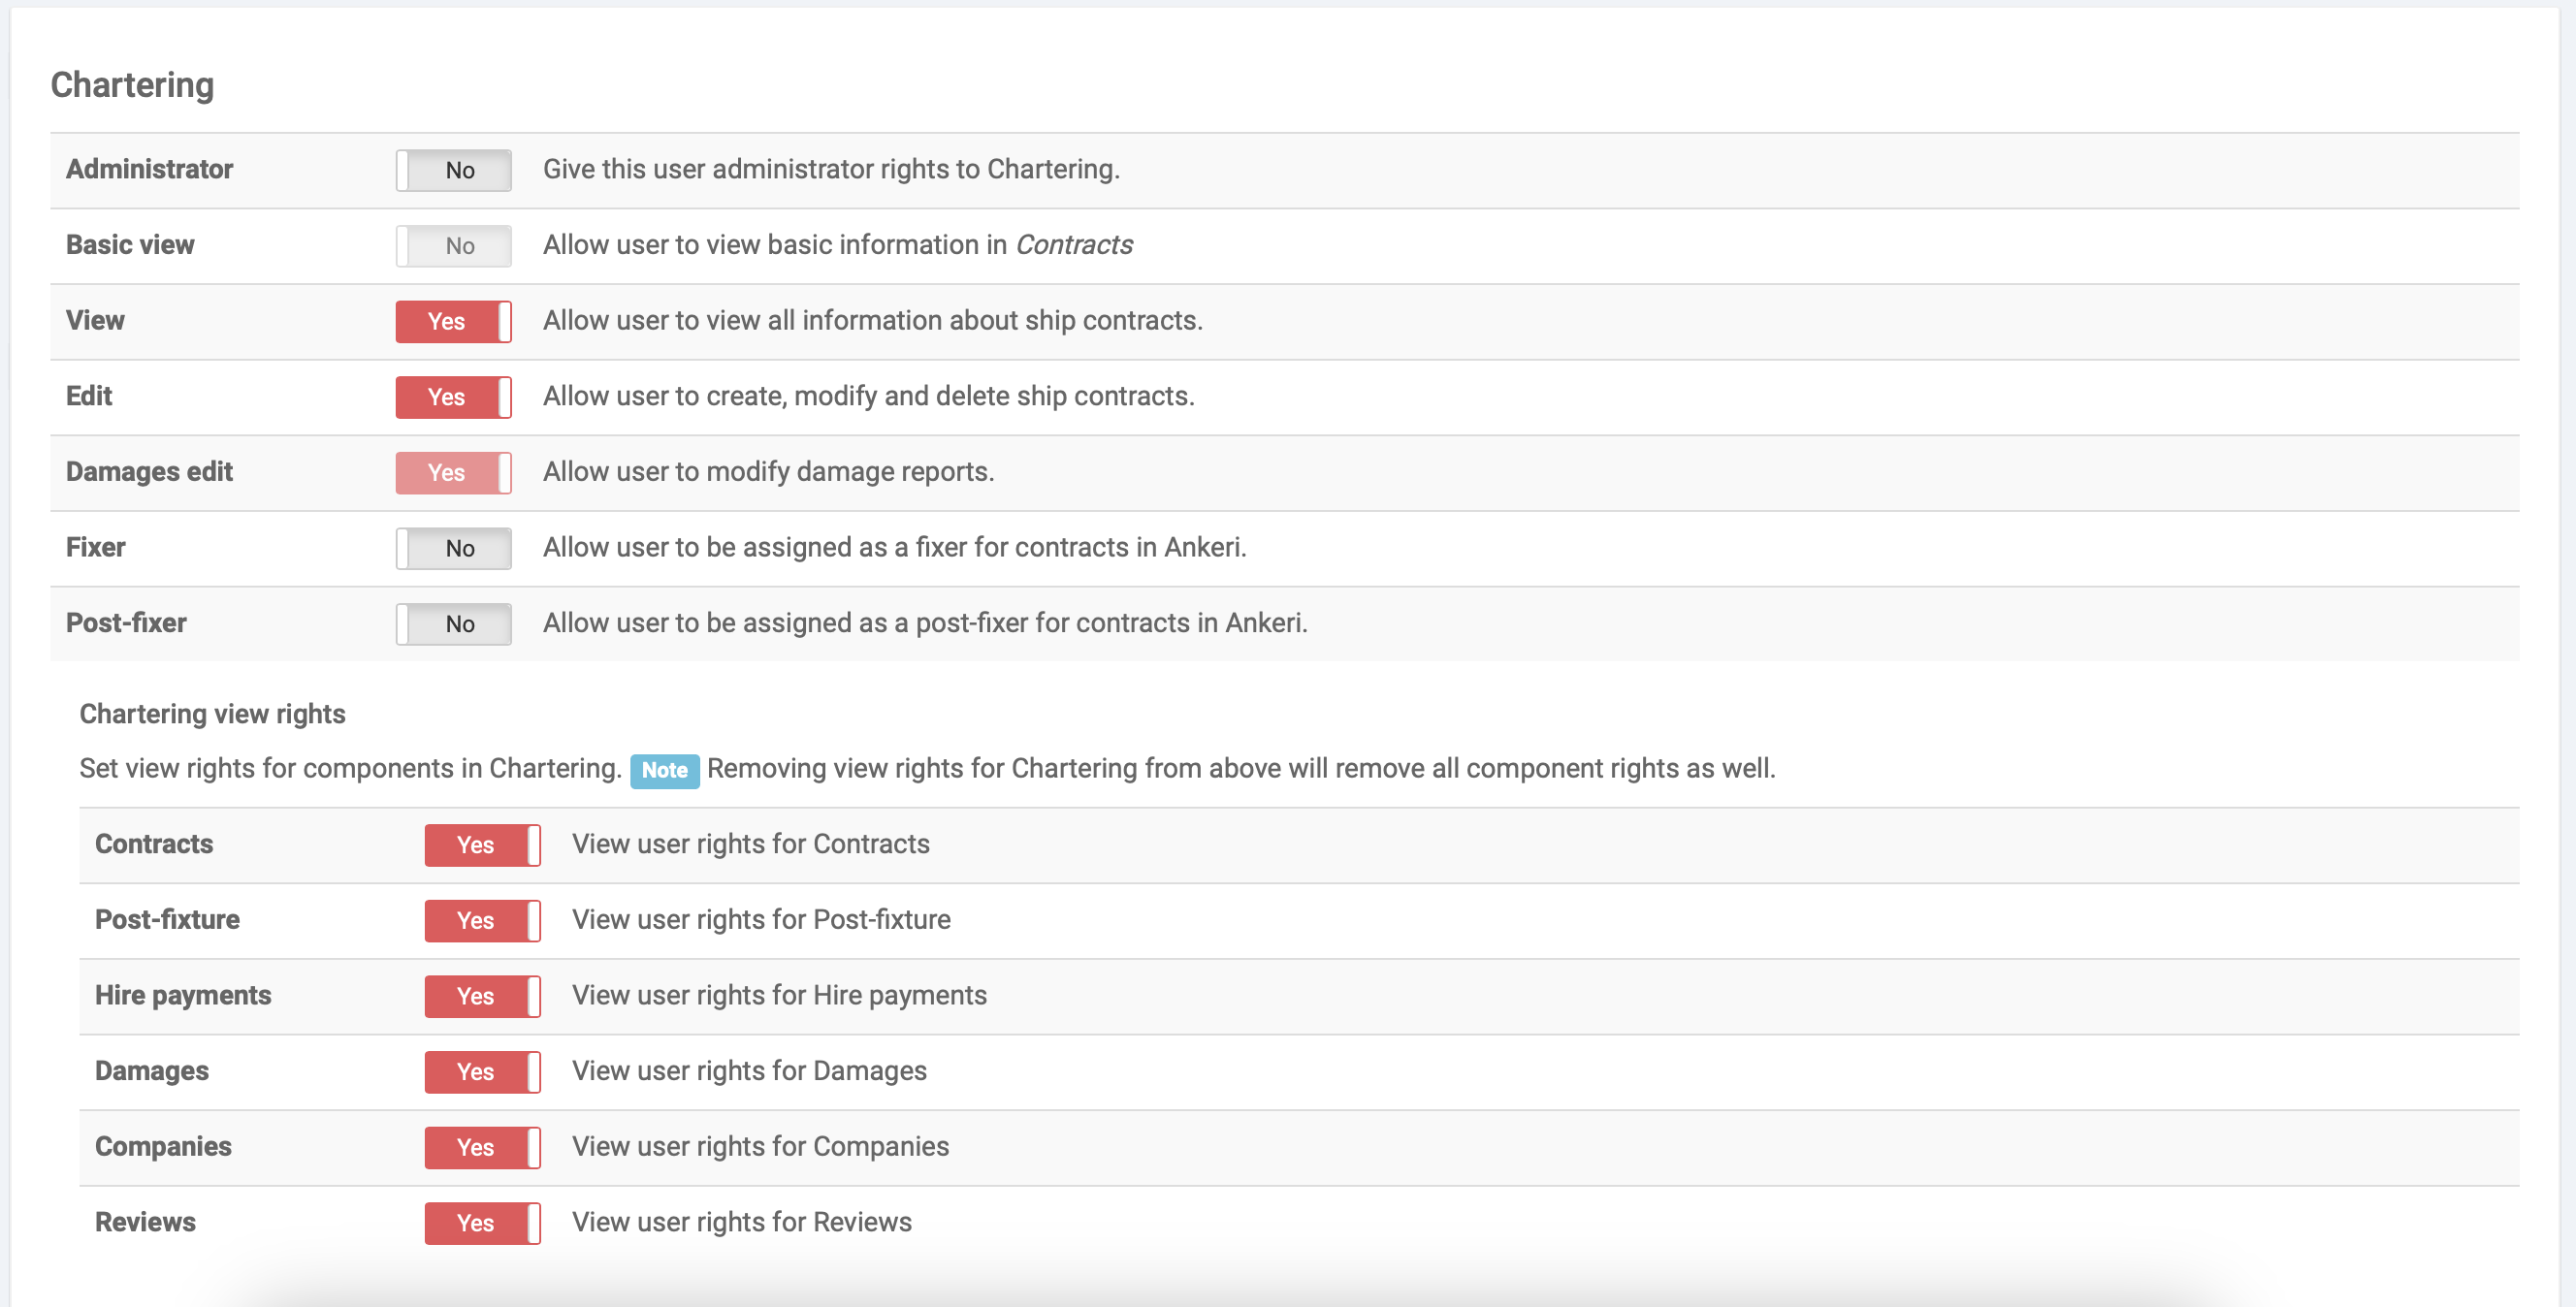This screenshot has width=2576, height=1307.
Task: Disable the Contracts view rights toggle
Action: pyautogui.click(x=482, y=845)
